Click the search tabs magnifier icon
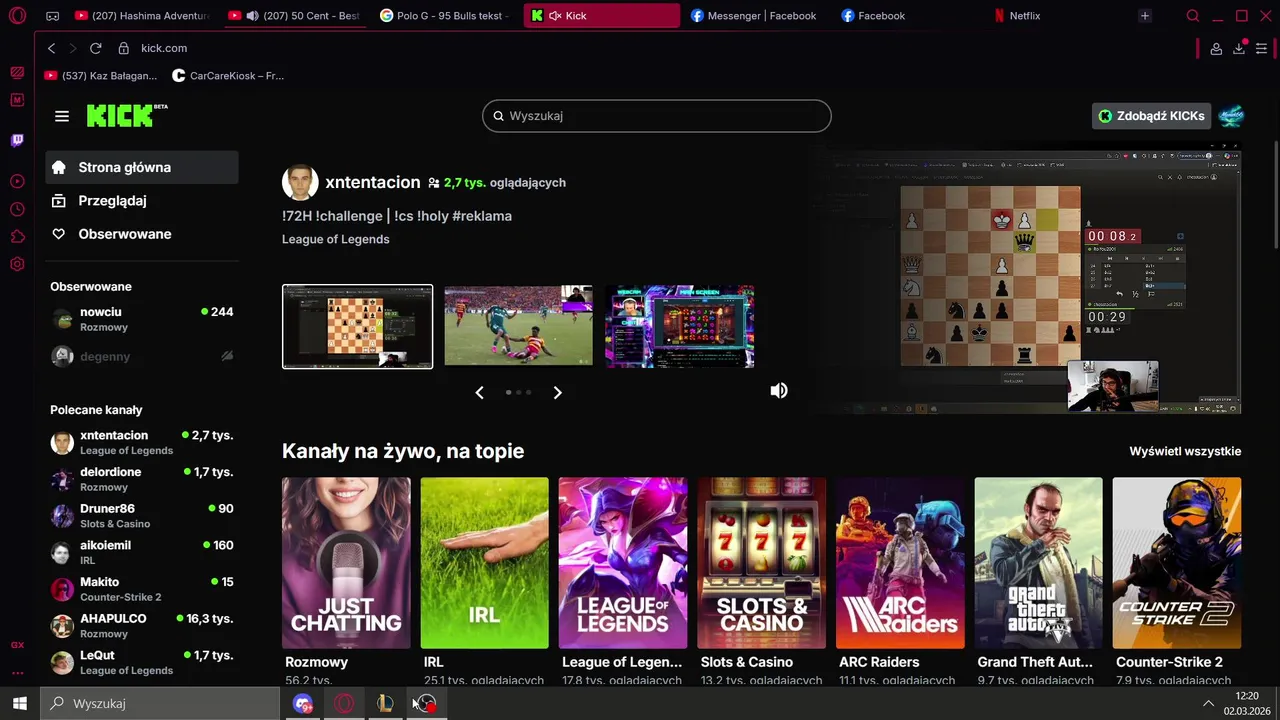 point(1193,16)
